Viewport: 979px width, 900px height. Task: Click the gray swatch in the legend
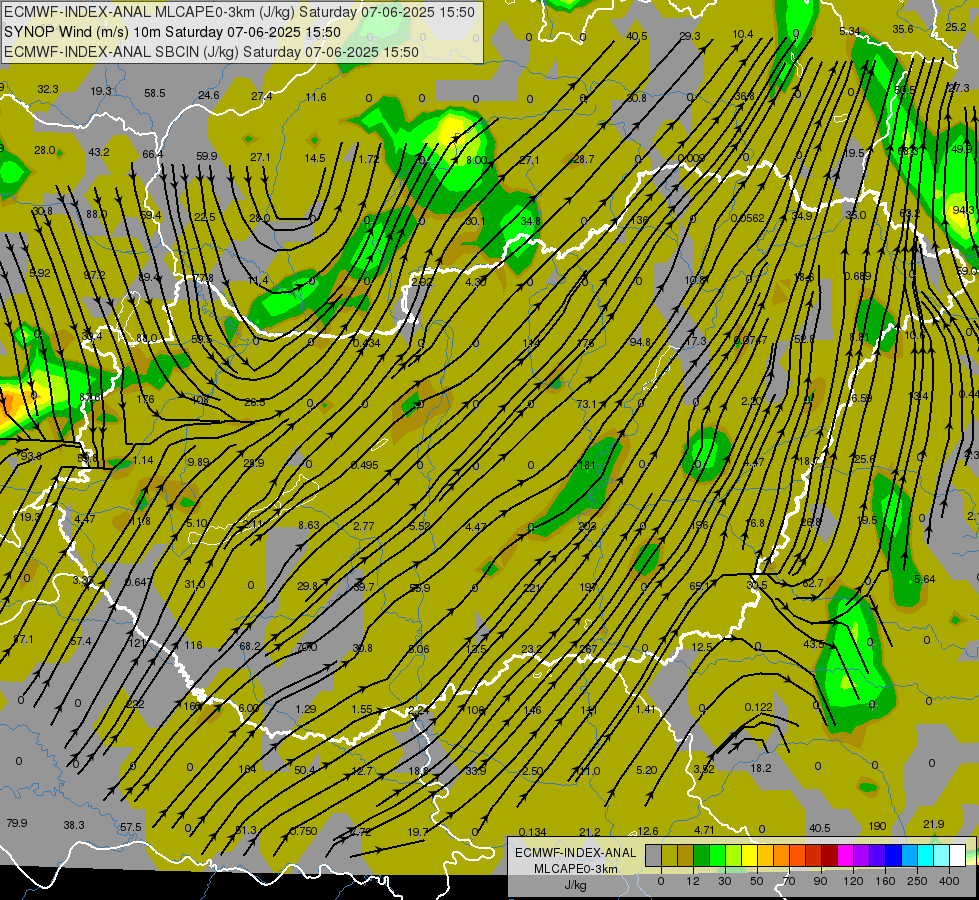[x=653, y=856]
